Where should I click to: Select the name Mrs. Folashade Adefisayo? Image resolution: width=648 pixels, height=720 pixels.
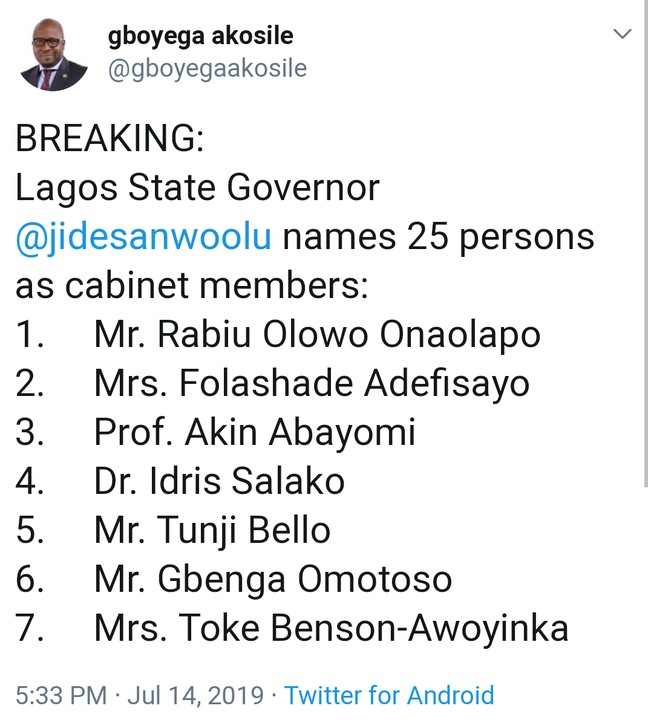[x=312, y=384]
